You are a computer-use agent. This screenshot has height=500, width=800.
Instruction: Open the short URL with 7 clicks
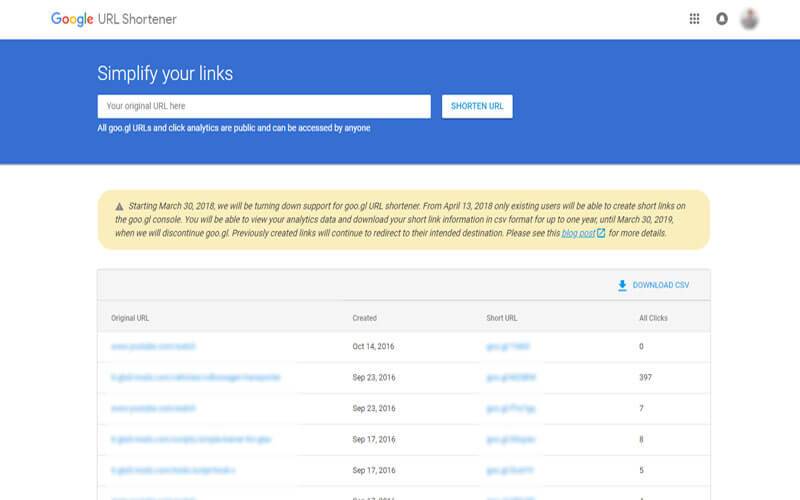pyautogui.click(x=510, y=408)
